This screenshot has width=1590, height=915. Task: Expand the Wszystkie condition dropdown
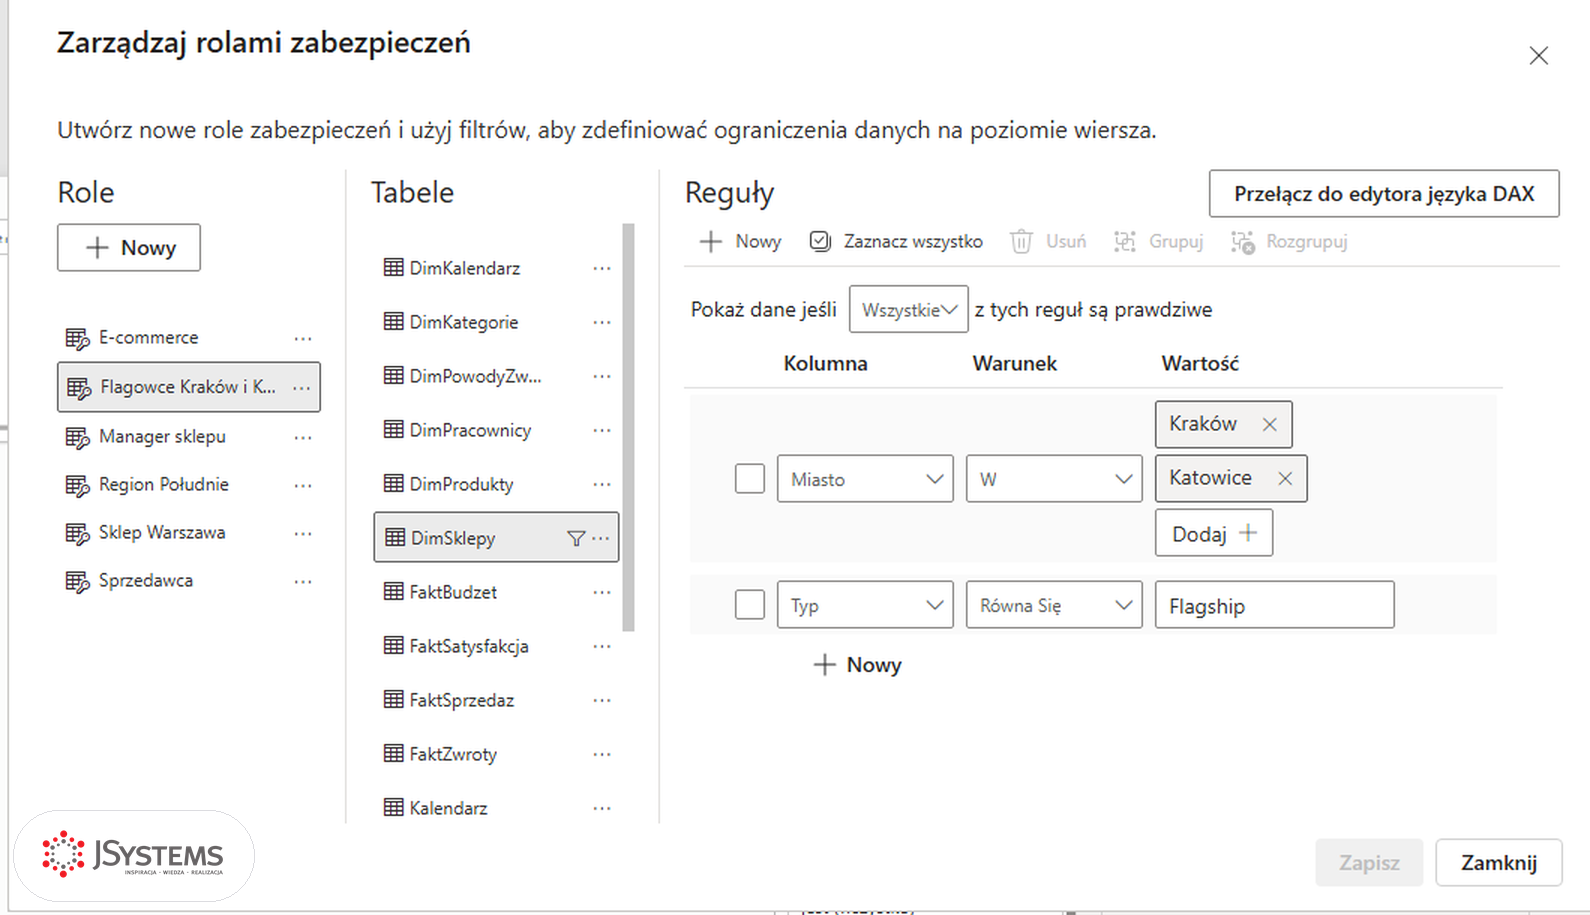coord(908,309)
